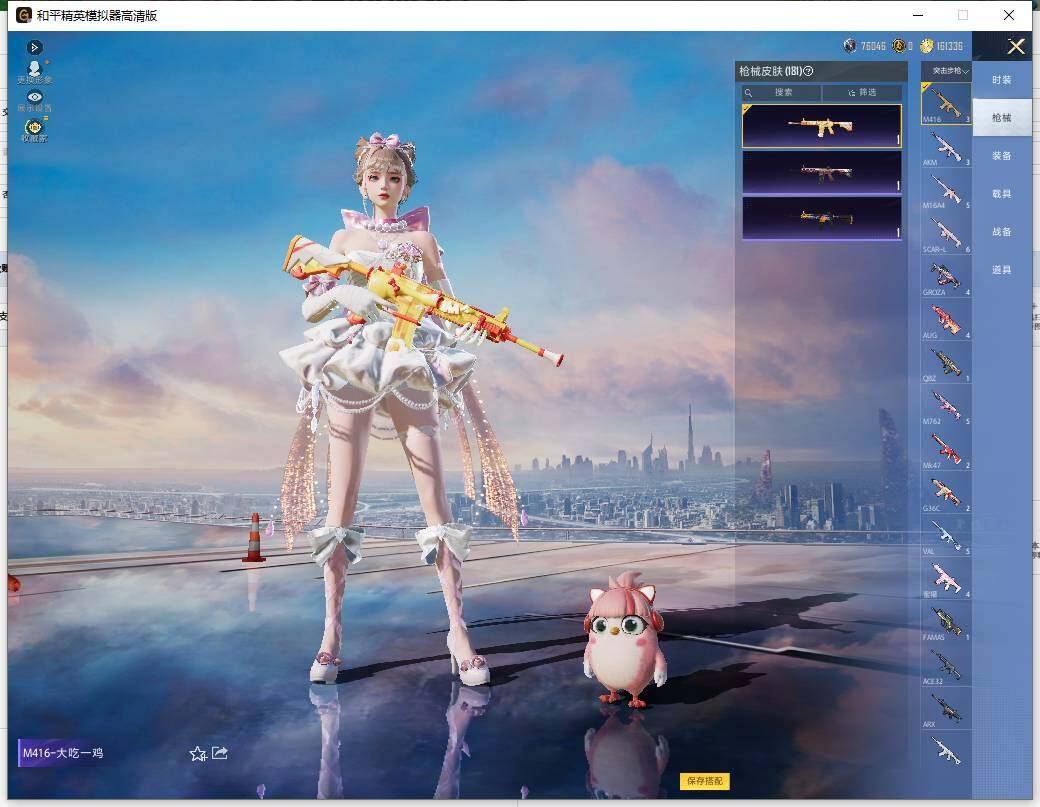This screenshot has height=807, width=1040.
Task: Select the M16A4 weapon icon
Action: pos(946,190)
